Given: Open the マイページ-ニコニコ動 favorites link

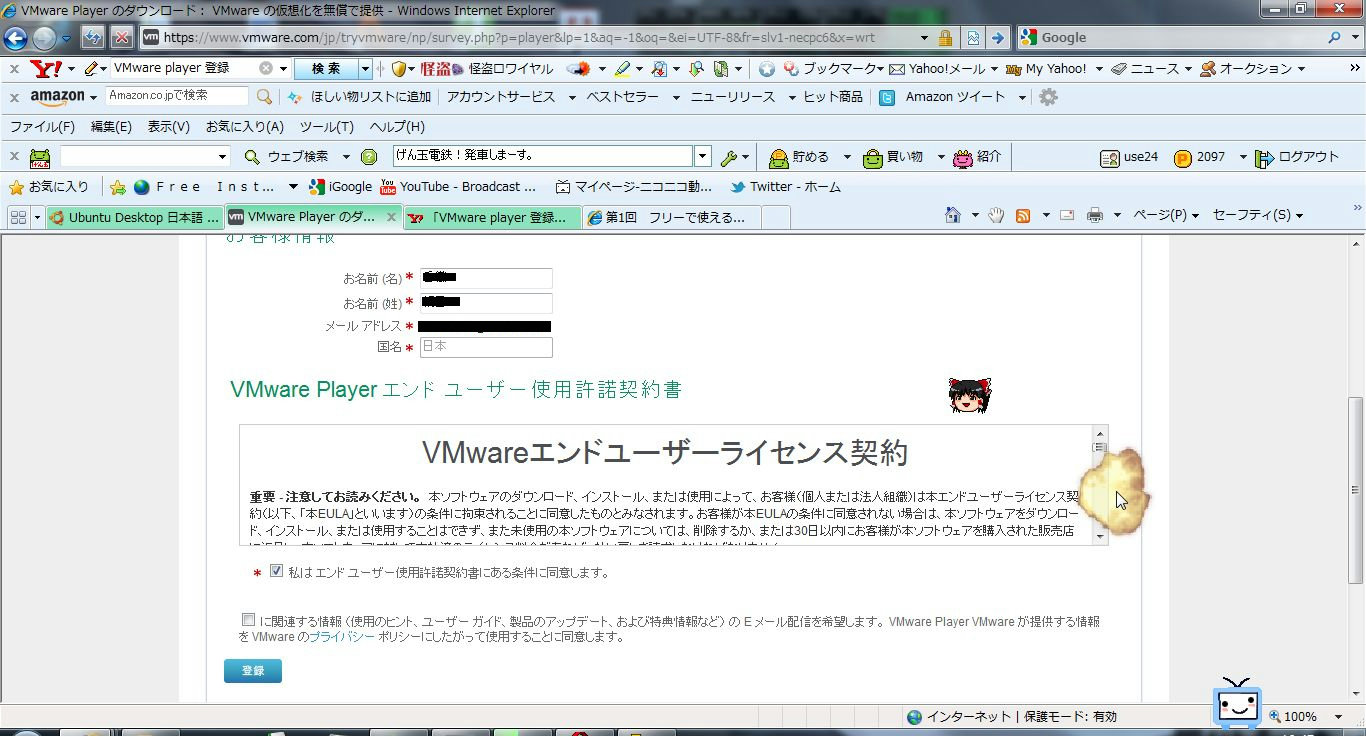Looking at the screenshot, I should click(x=634, y=187).
